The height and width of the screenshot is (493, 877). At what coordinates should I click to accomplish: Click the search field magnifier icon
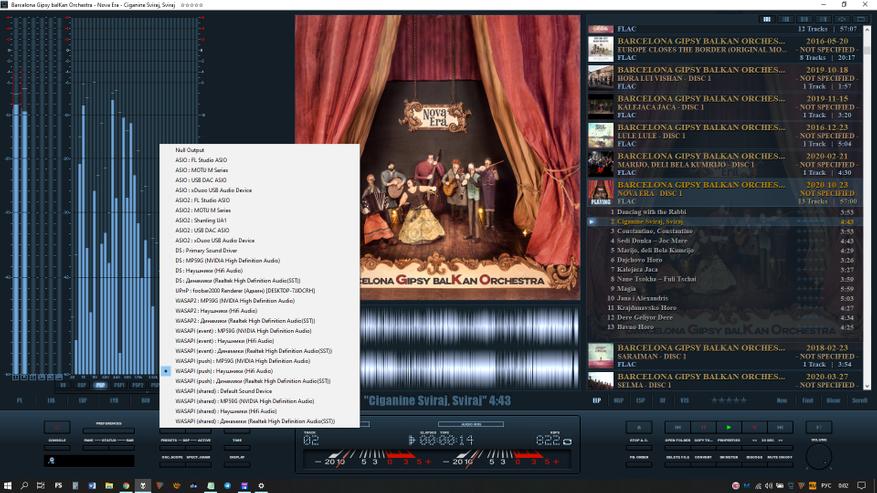51,461
